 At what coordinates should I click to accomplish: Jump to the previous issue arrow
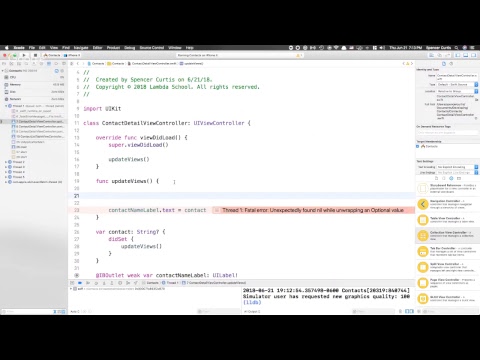pos(403,63)
